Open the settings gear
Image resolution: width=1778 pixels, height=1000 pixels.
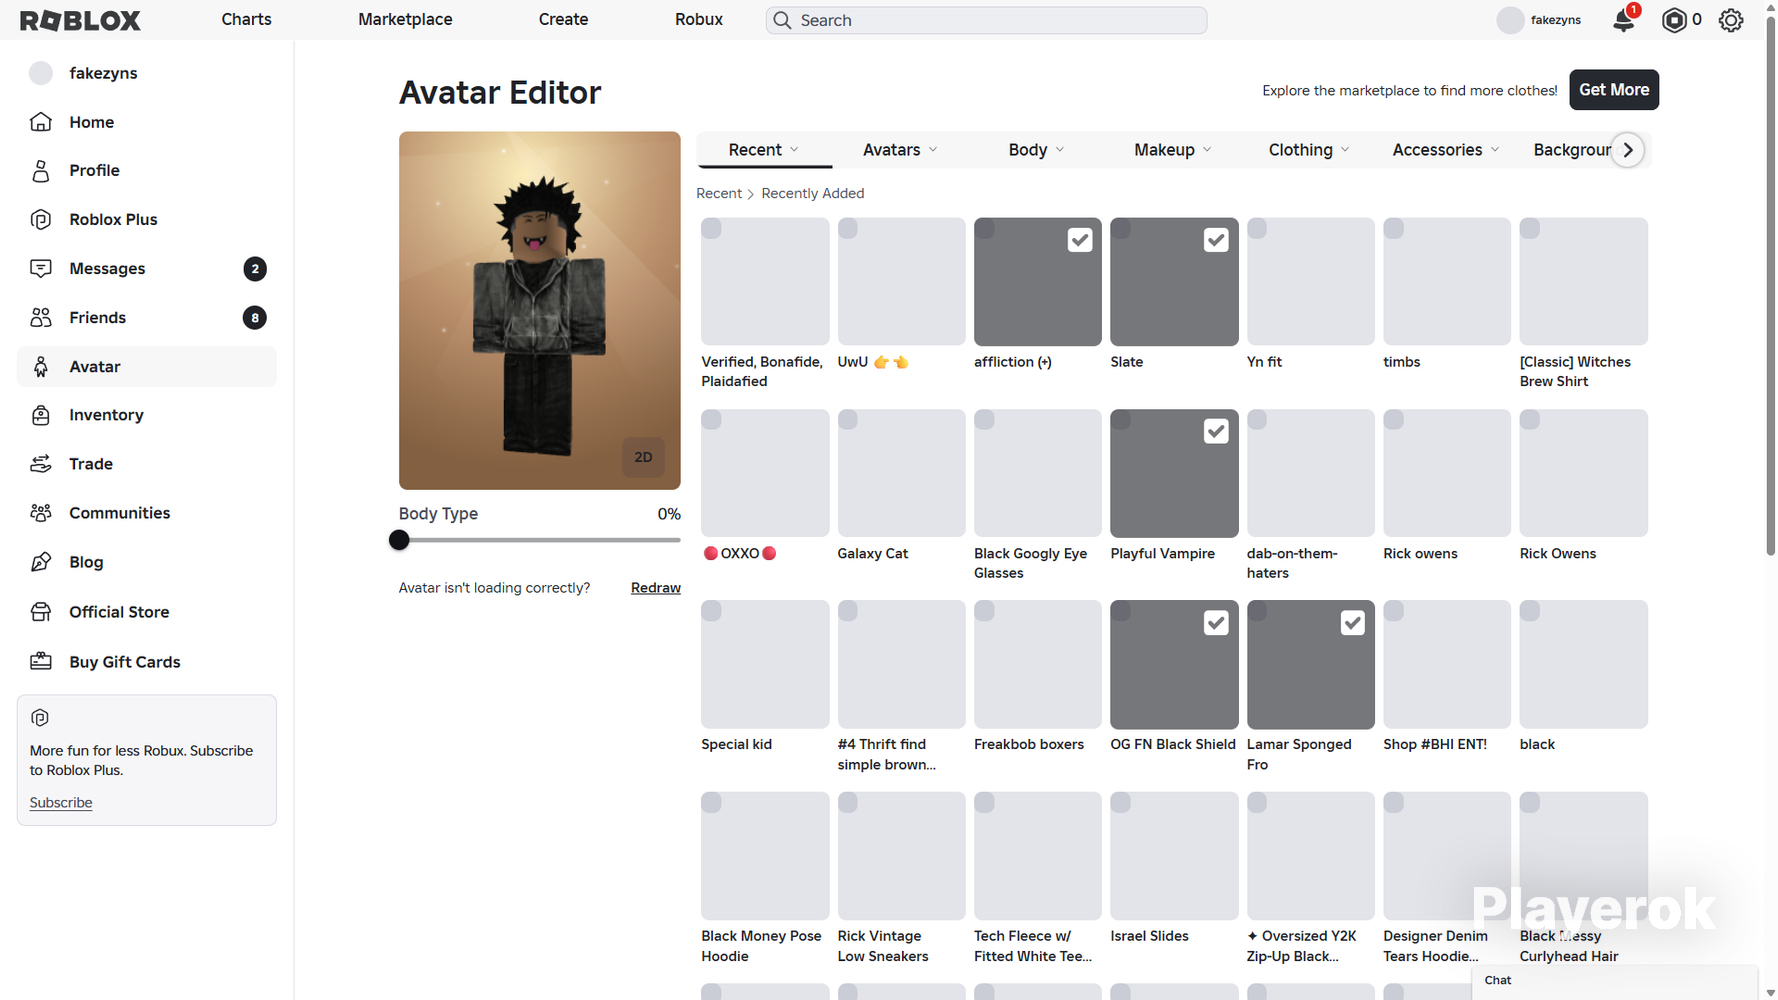click(1731, 20)
